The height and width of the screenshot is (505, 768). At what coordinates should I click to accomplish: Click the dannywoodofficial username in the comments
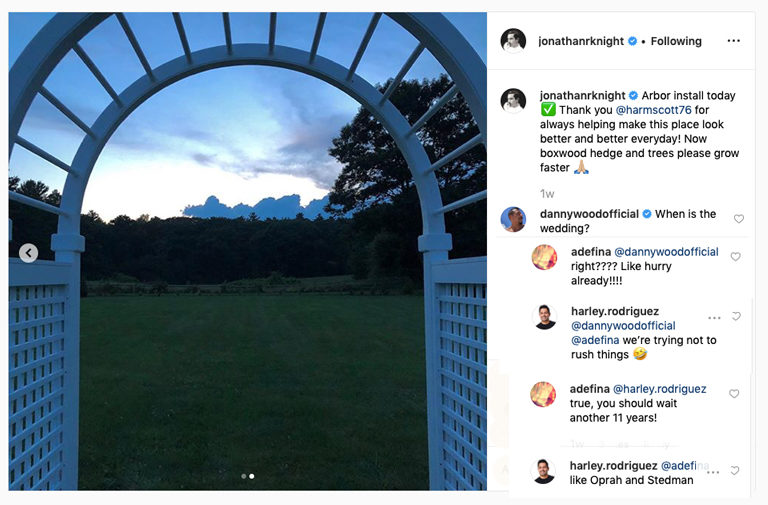[589, 214]
